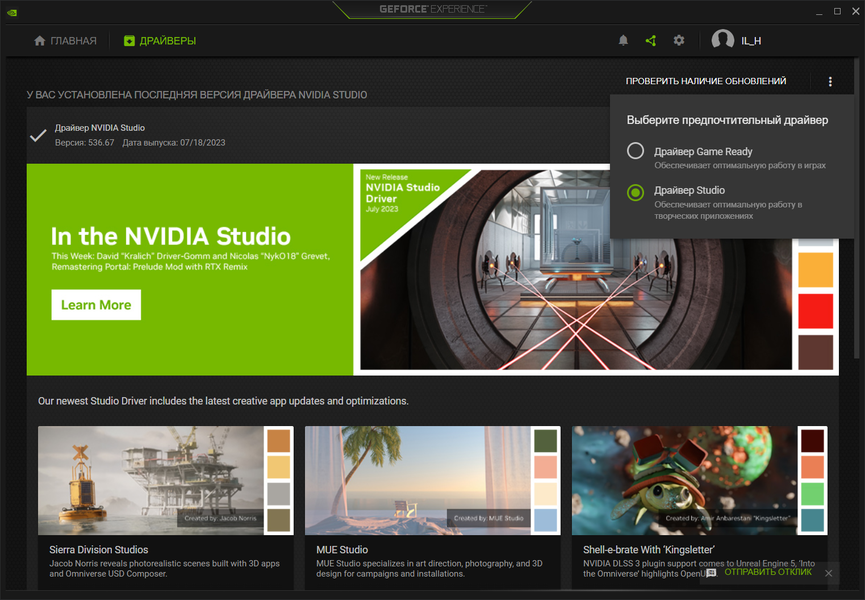The width and height of the screenshot is (865, 600).
Task: Click the oil rig thumbnail image
Action: pos(151,480)
